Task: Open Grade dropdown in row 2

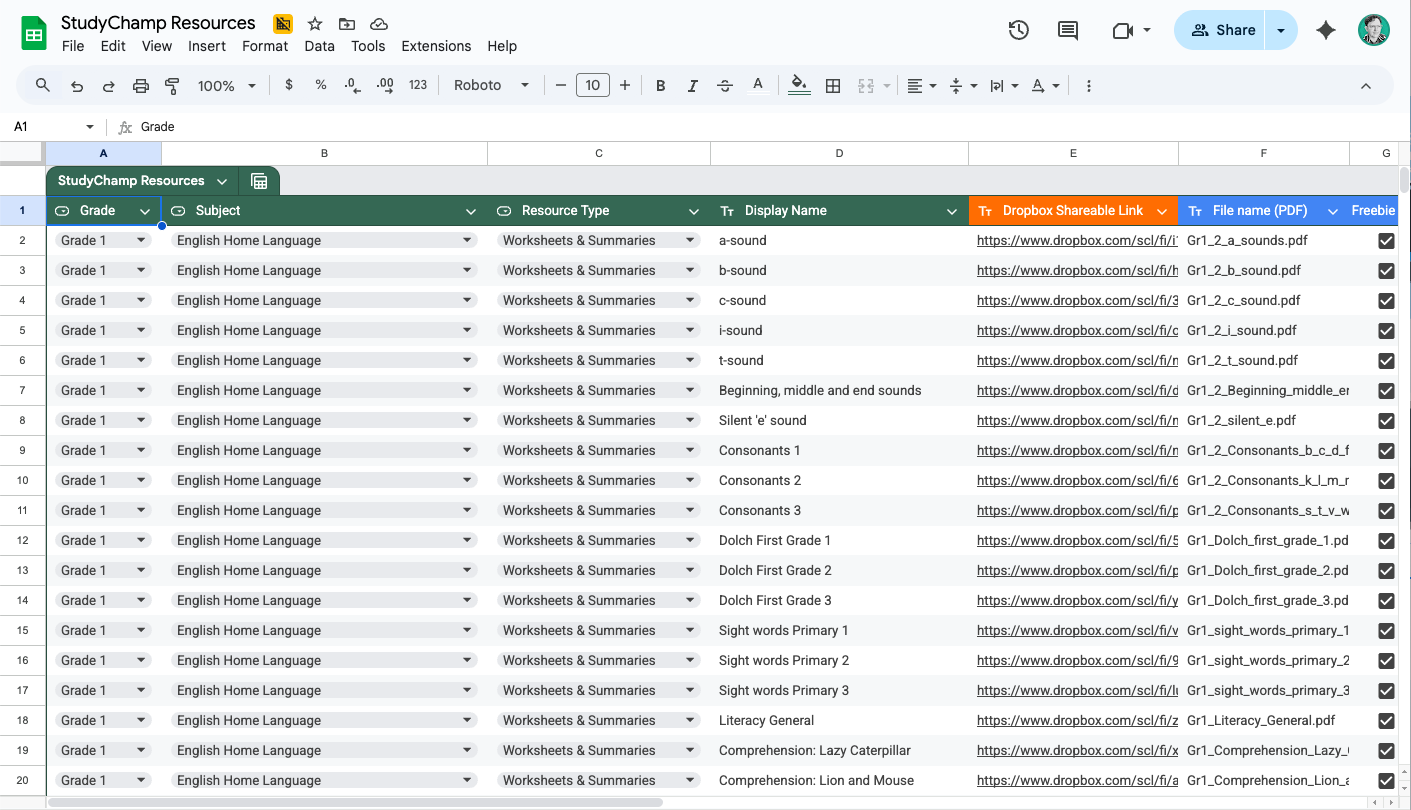Action: click(141, 240)
